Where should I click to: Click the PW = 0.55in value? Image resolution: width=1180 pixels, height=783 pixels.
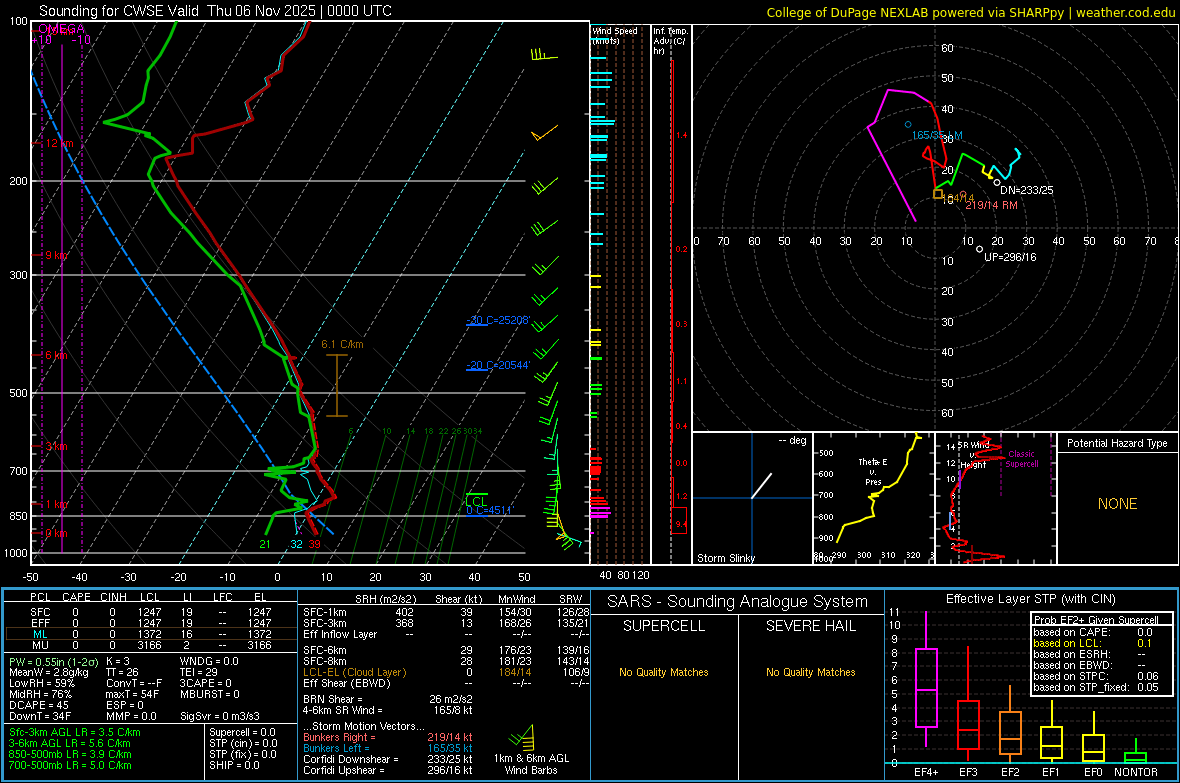(x=53, y=662)
